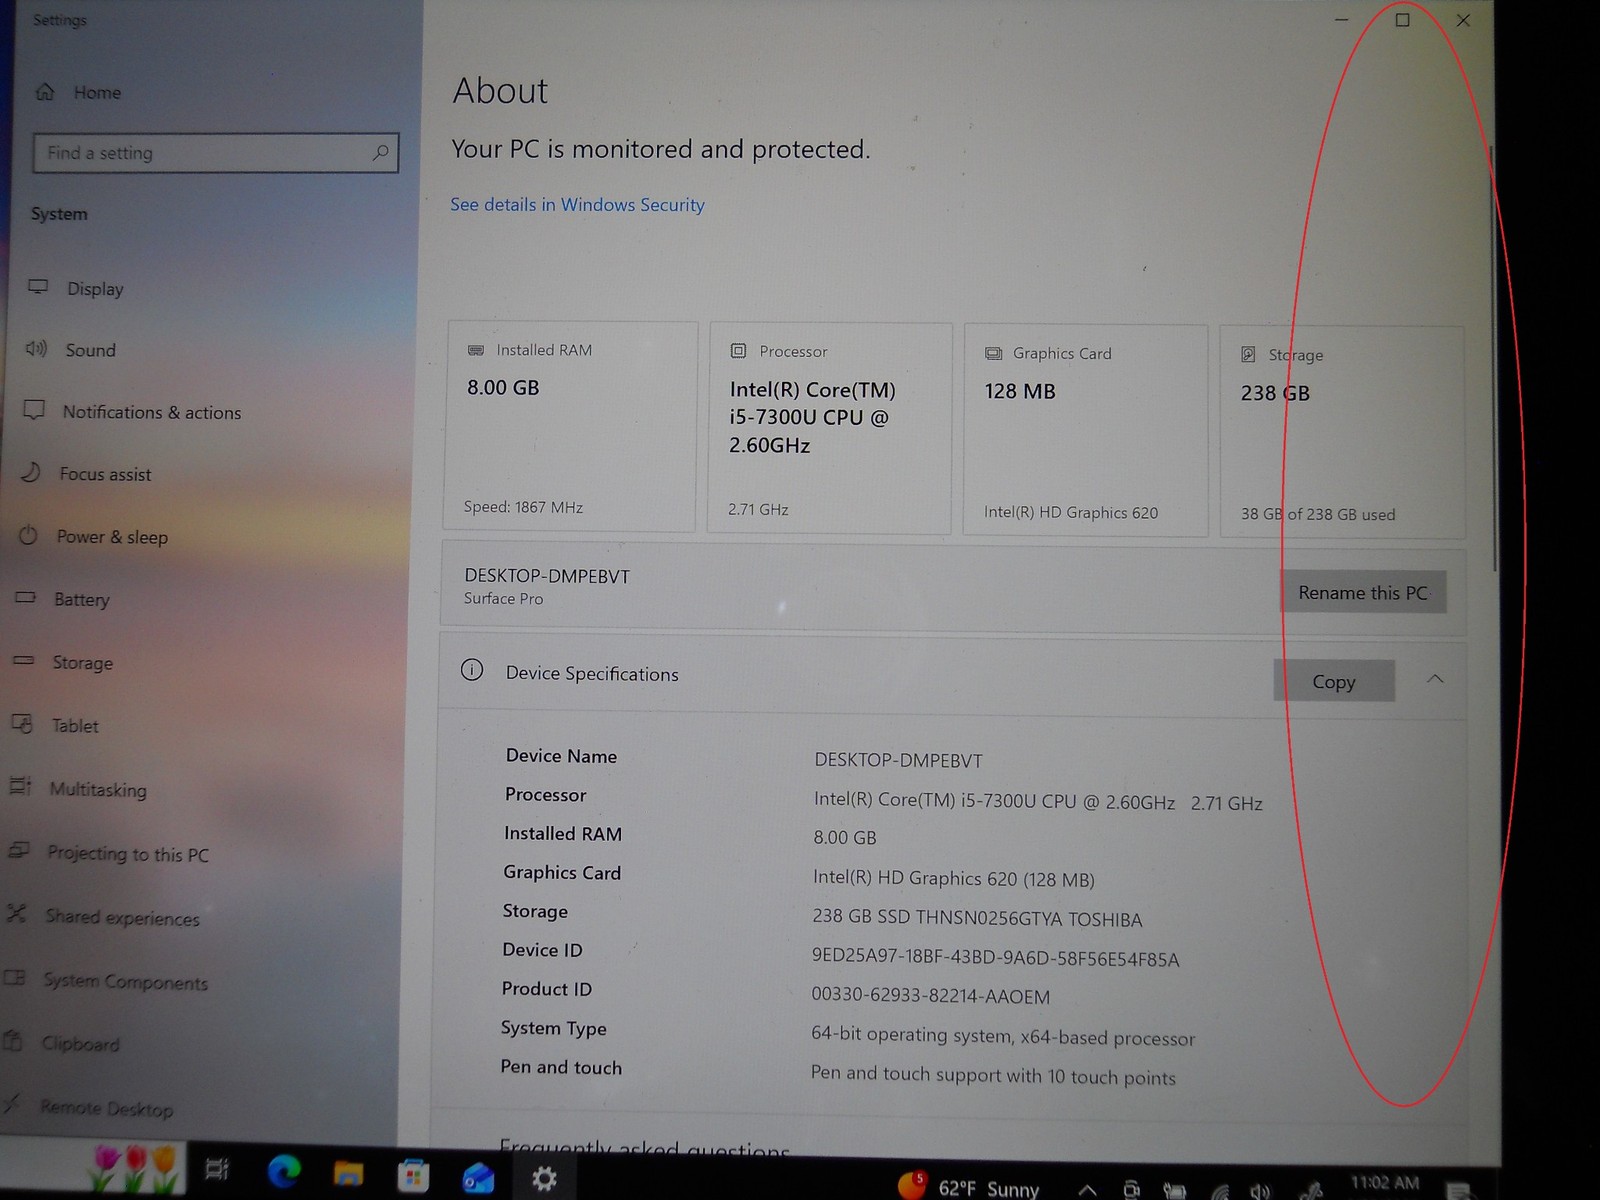The image size is (1600, 1200).
Task: Select the Clipboard icon in sidebar
Action: (13, 1041)
